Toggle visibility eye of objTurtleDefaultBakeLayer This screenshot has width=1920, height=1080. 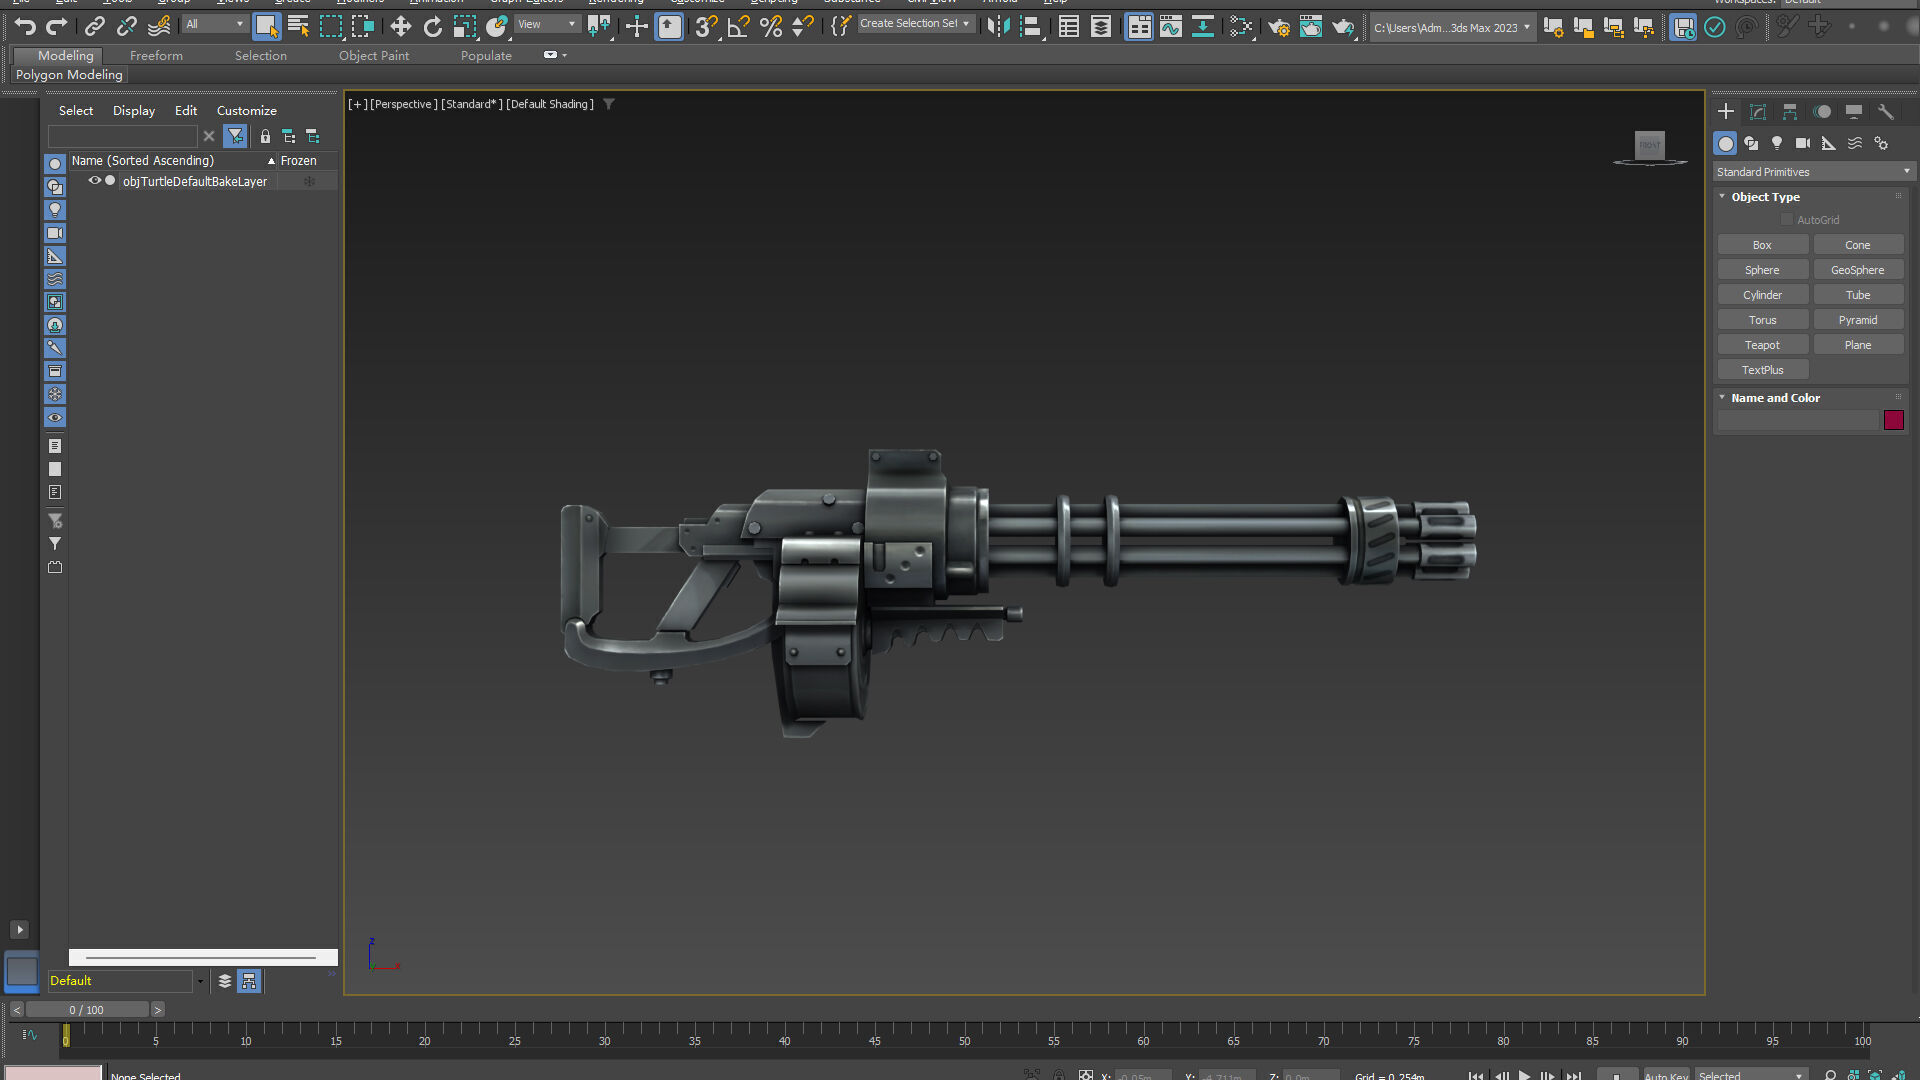coord(95,181)
